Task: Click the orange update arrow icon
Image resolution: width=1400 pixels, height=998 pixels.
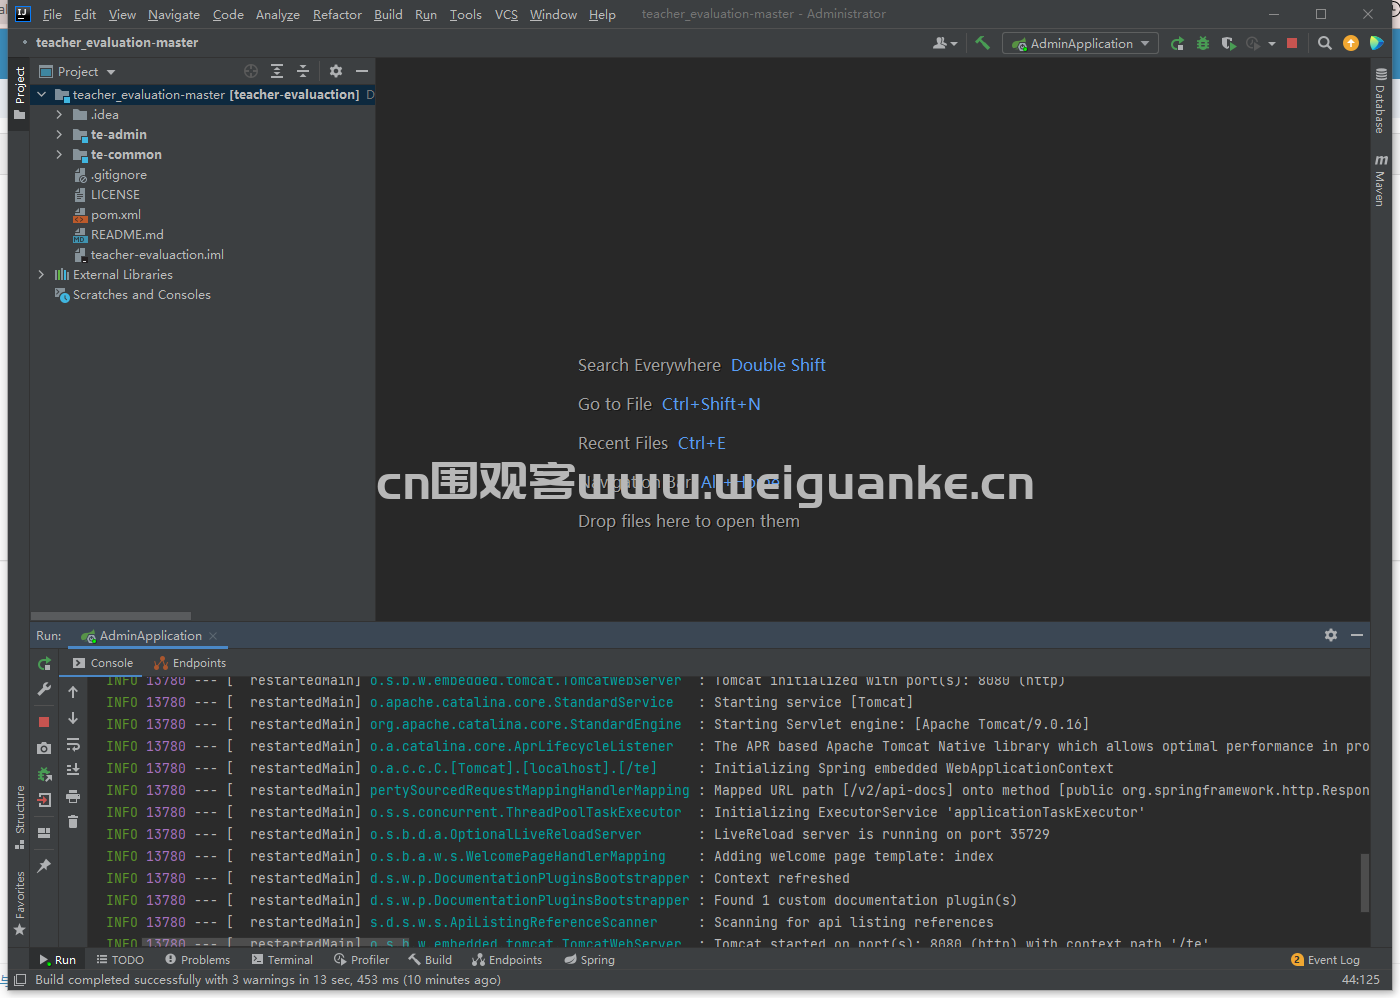Action: pos(1351,43)
